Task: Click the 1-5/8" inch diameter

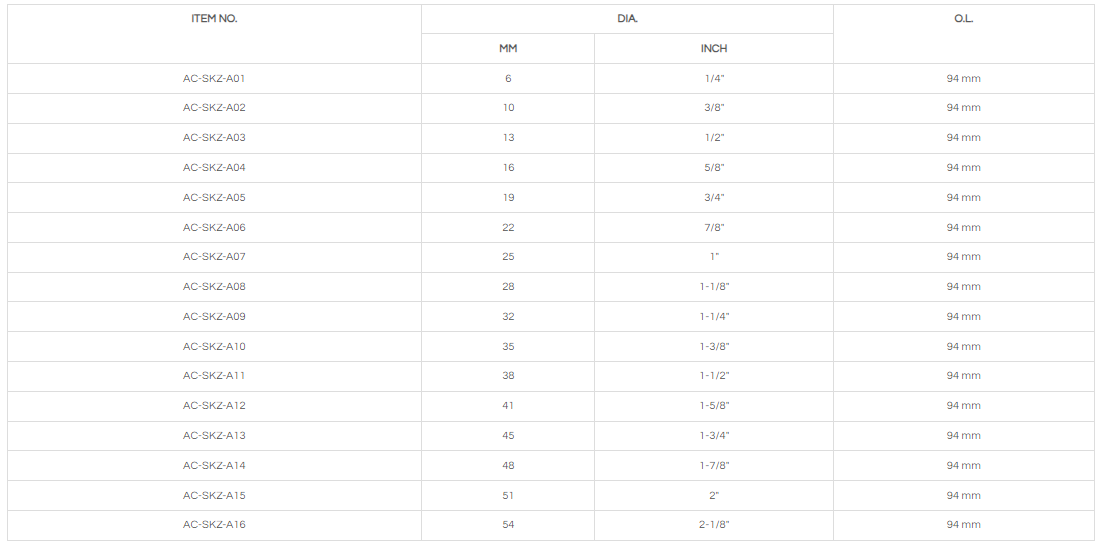Action: (714, 406)
